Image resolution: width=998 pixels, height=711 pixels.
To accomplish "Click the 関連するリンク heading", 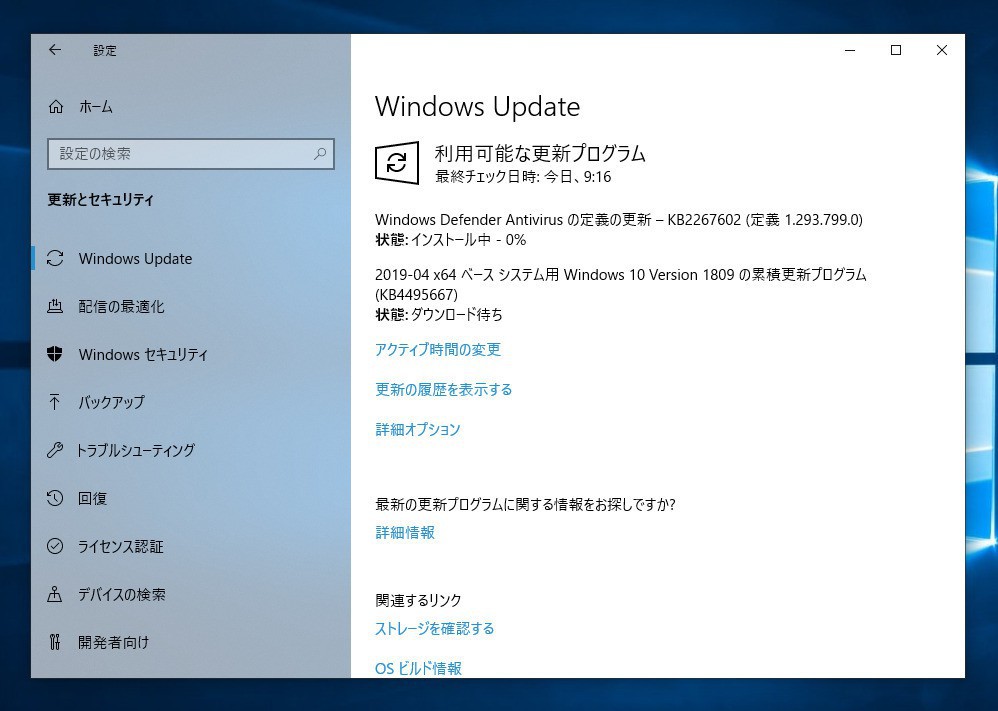I will (418, 600).
